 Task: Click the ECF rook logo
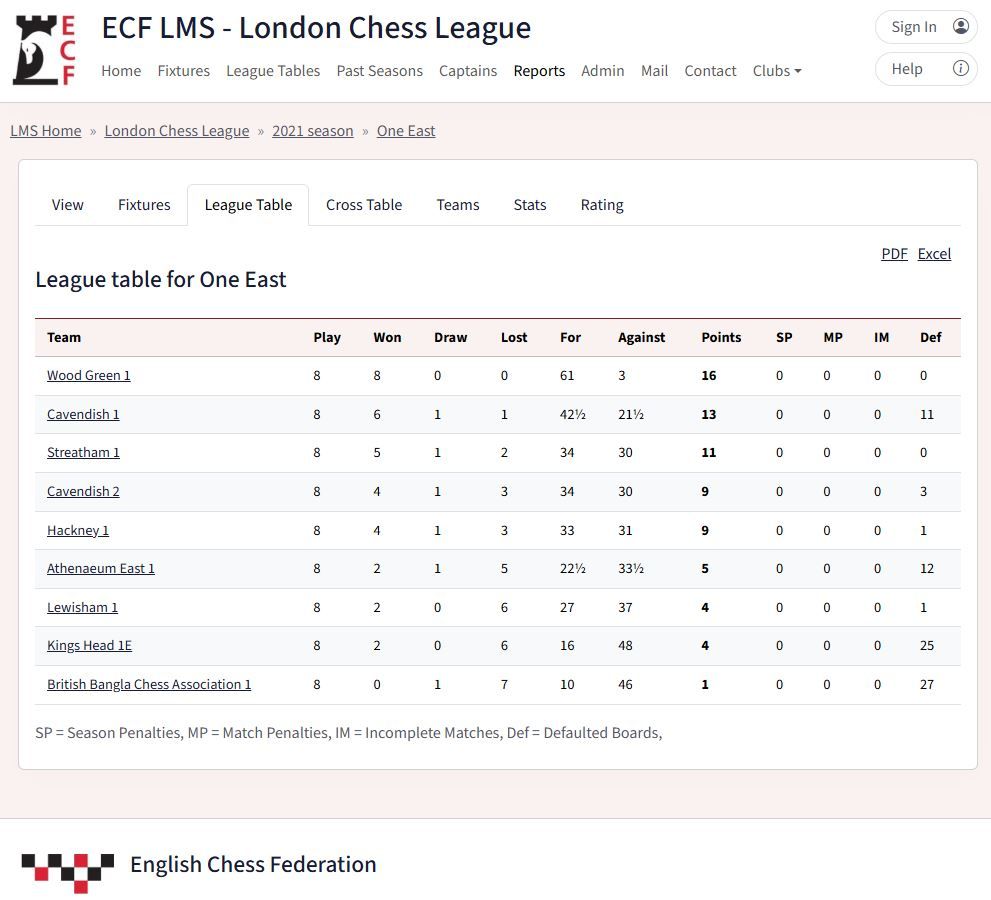(44, 50)
